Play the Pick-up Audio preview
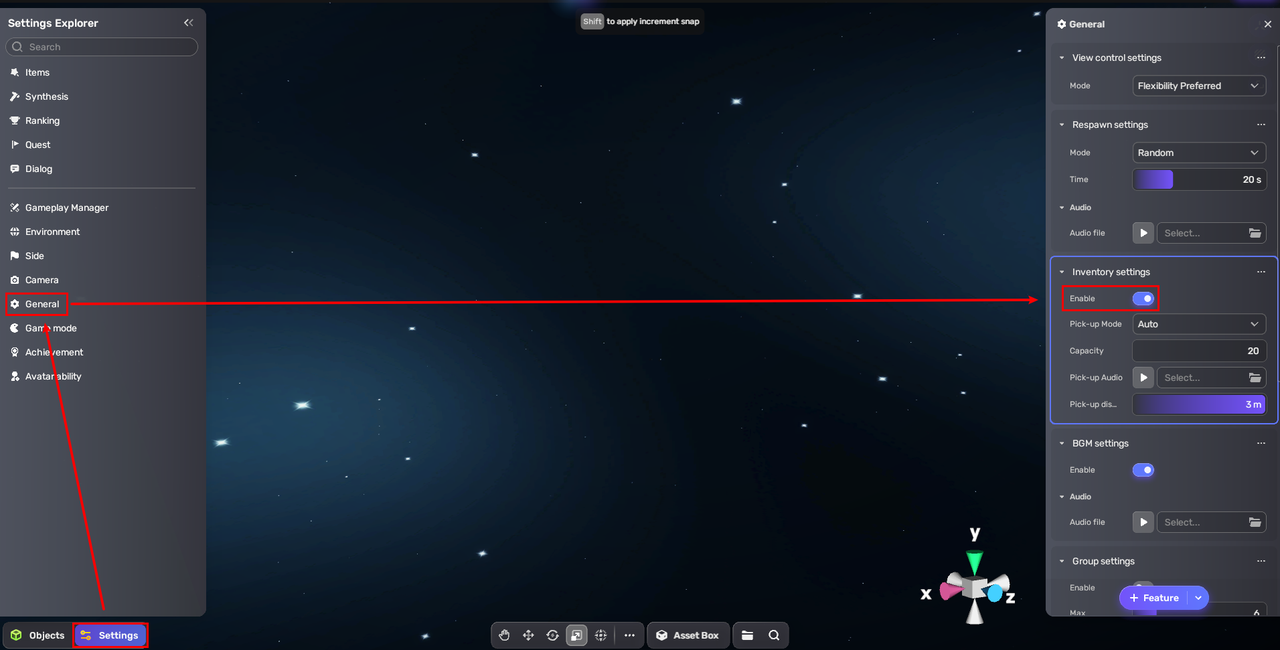This screenshot has height=650, width=1280. tap(1143, 378)
